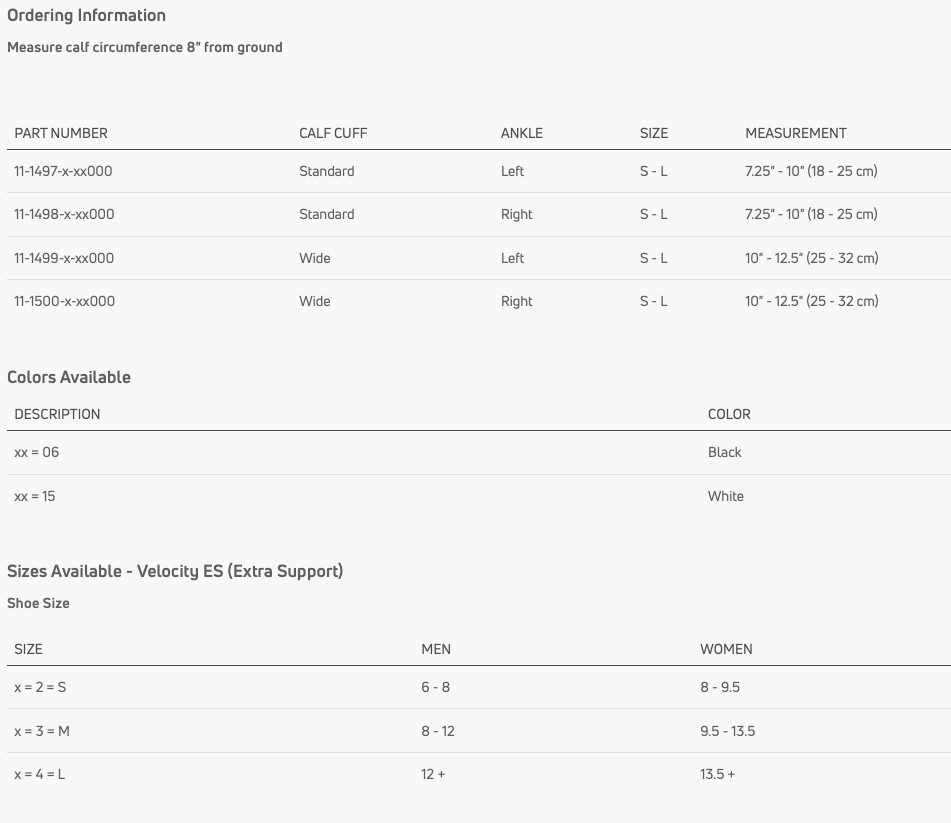
Task: Click the Black color value
Action: pos(724,452)
